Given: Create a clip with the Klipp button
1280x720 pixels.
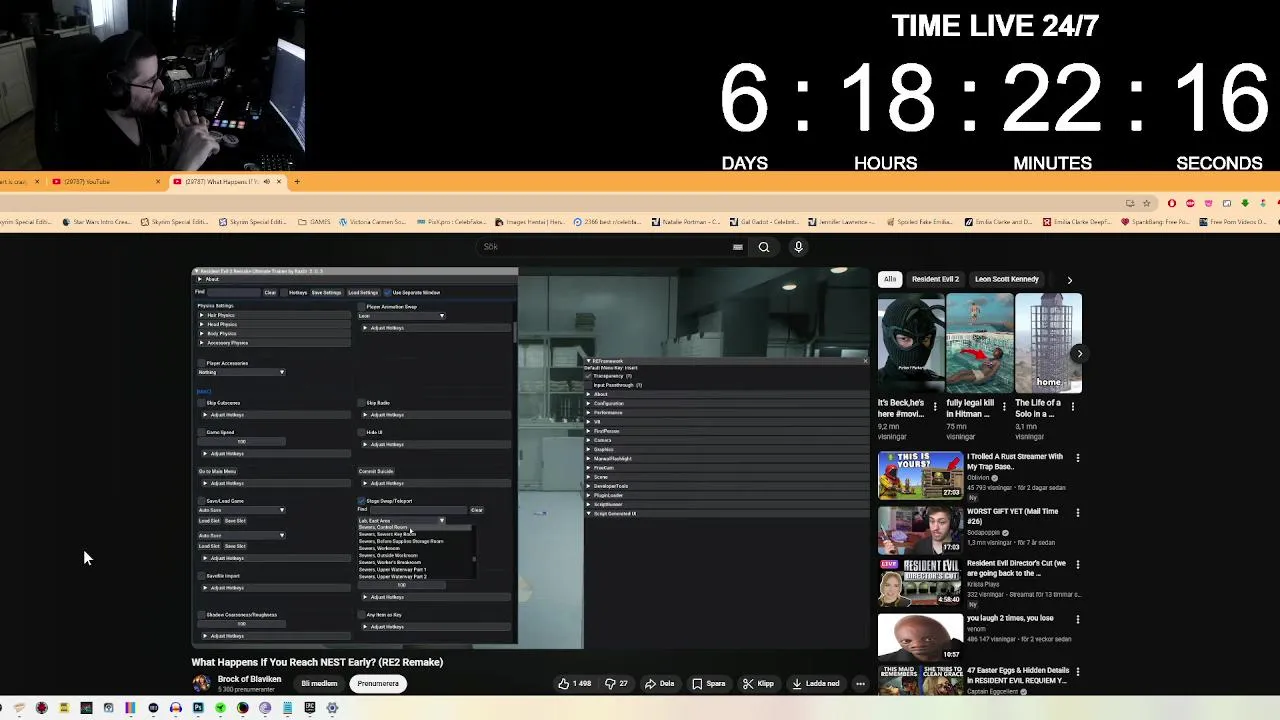Looking at the screenshot, I should tap(758, 684).
